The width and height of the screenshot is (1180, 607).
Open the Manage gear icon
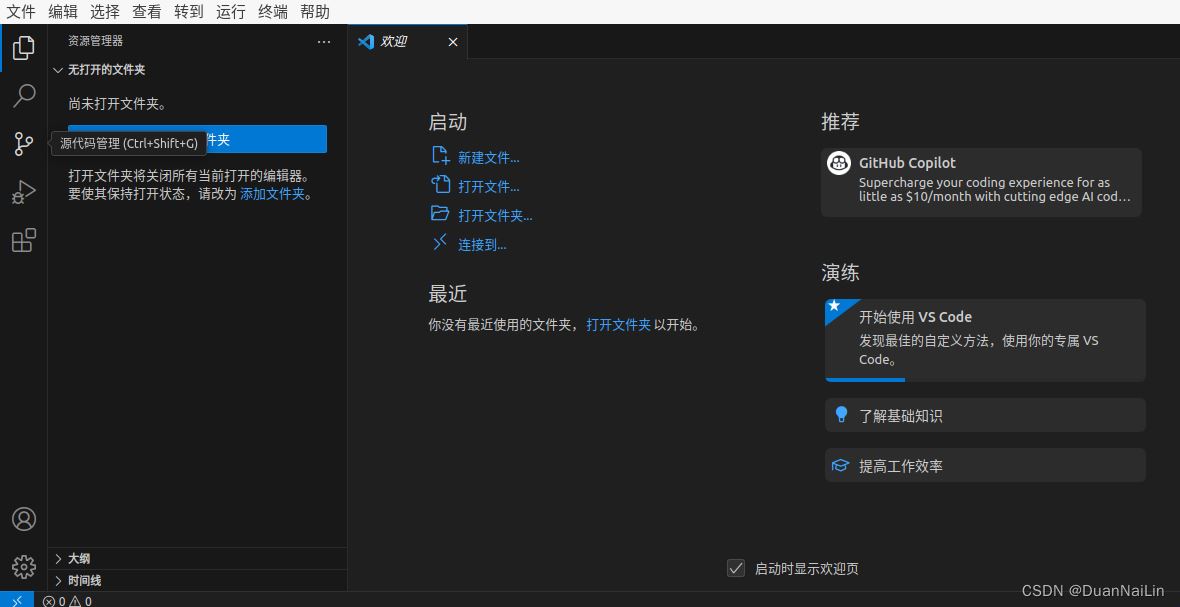click(24, 566)
